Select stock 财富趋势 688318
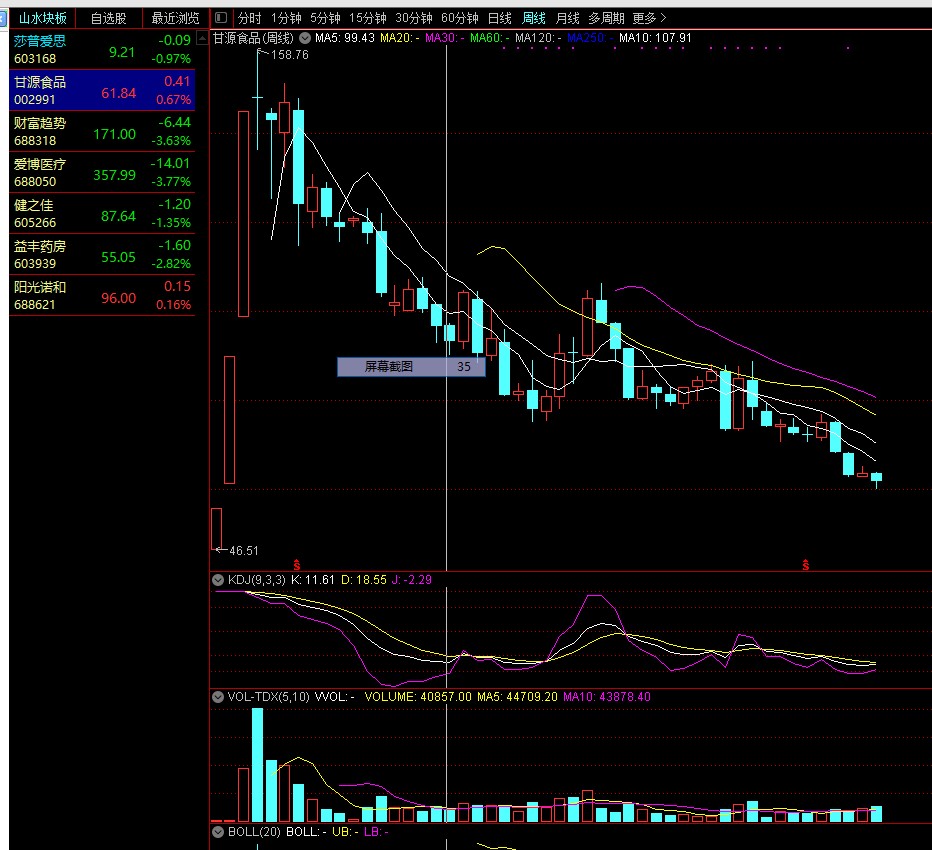Viewport: 932px width, 850px height. coord(102,131)
